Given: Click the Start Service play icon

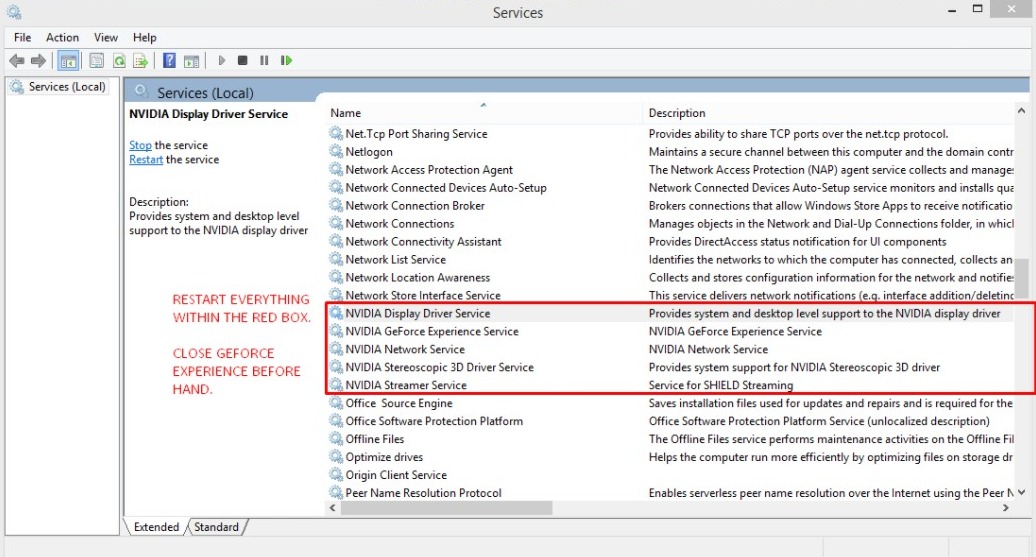Looking at the screenshot, I should tap(222, 61).
